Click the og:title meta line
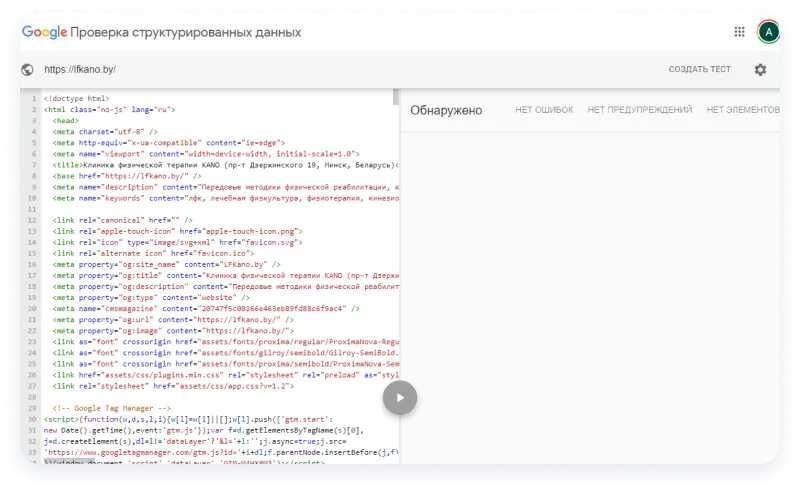This screenshot has width=800, height=492. pyautogui.click(x=226, y=276)
